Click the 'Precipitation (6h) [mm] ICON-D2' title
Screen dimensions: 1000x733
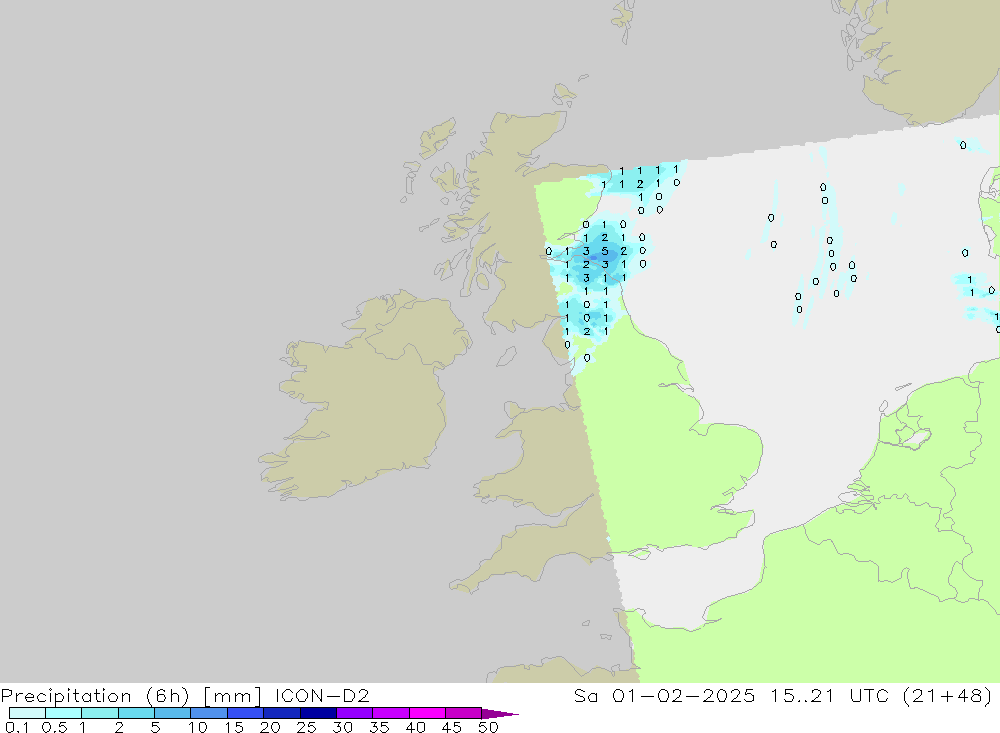185,696
